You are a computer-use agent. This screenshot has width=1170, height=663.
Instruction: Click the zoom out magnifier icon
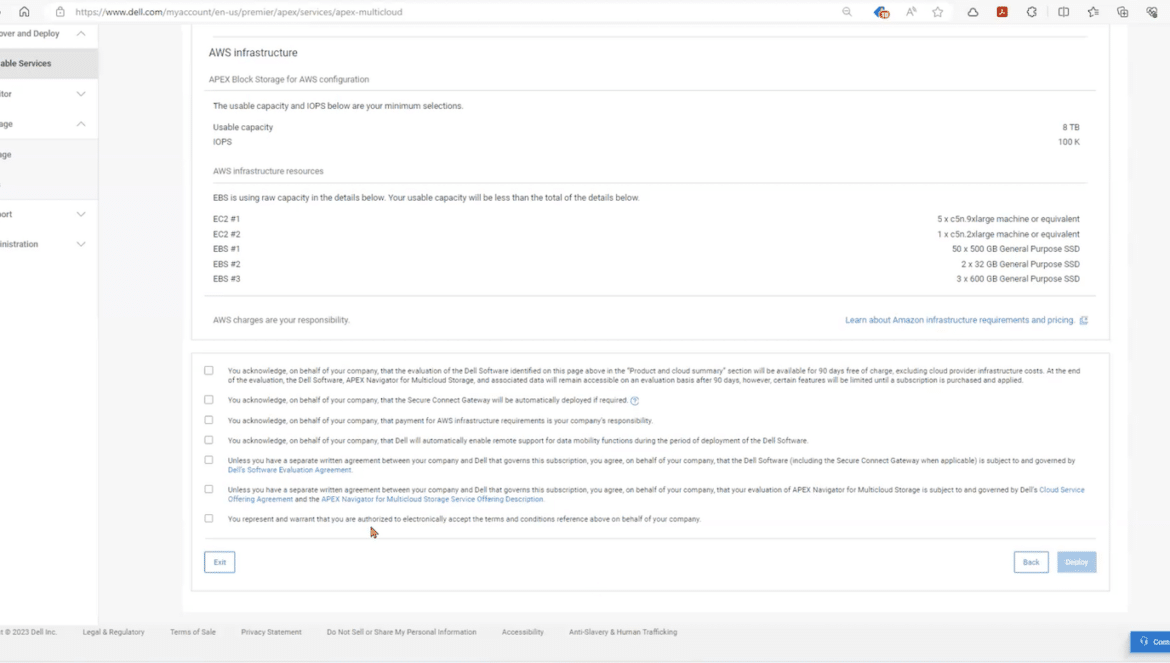[847, 12]
